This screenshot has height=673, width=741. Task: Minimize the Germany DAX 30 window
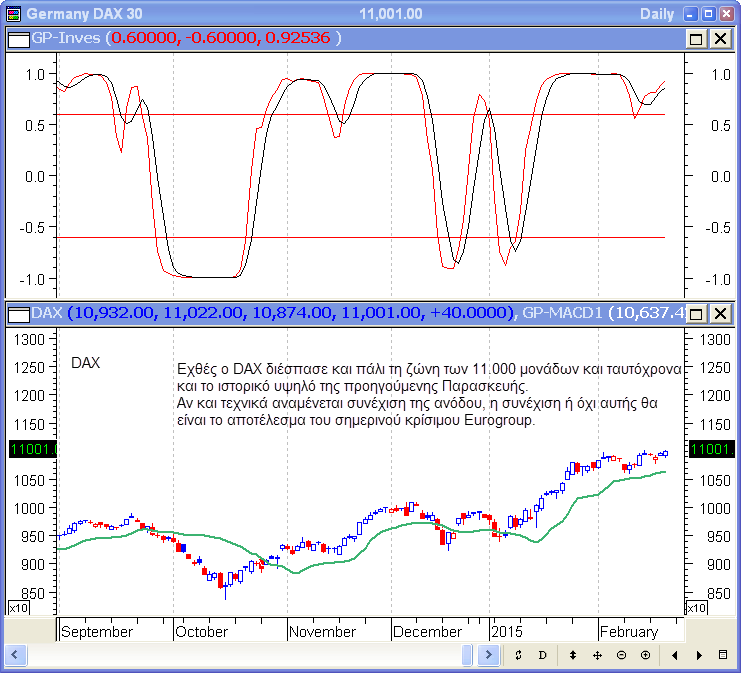(x=690, y=14)
